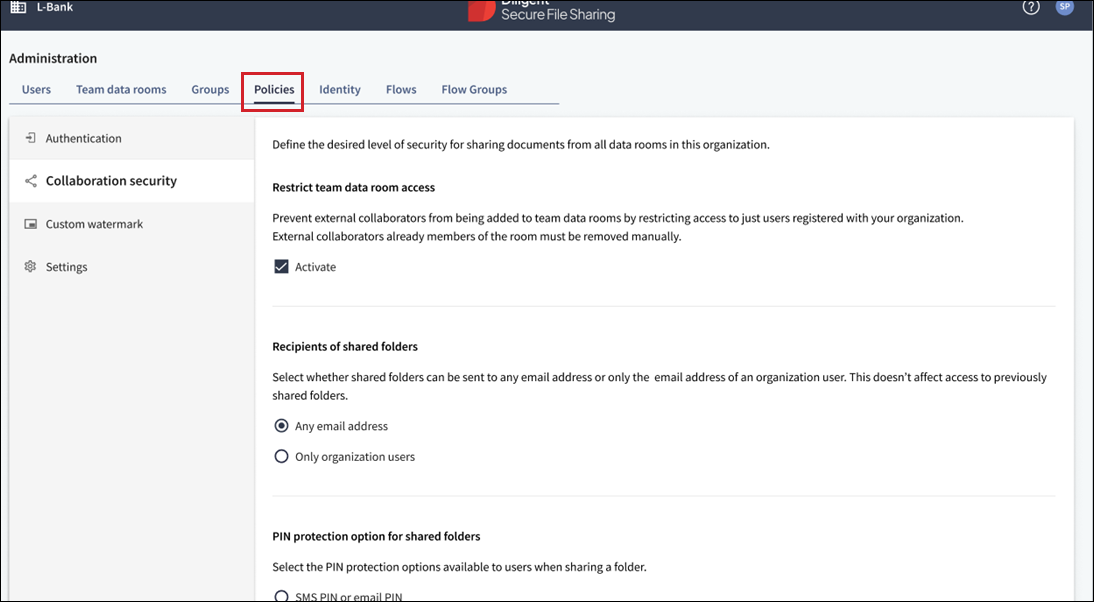Screen dimensions: 1094x602
Task: Open the Authentication policy section
Action: (84, 139)
